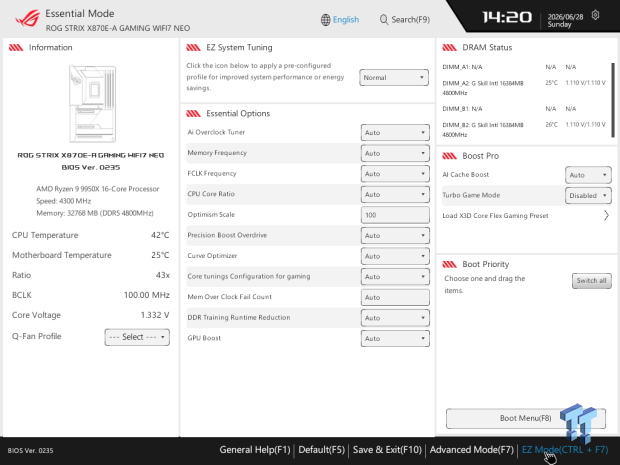Open General Help(F1)
The height and width of the screenshot is (465, 620).
click(x=255, y=450)
